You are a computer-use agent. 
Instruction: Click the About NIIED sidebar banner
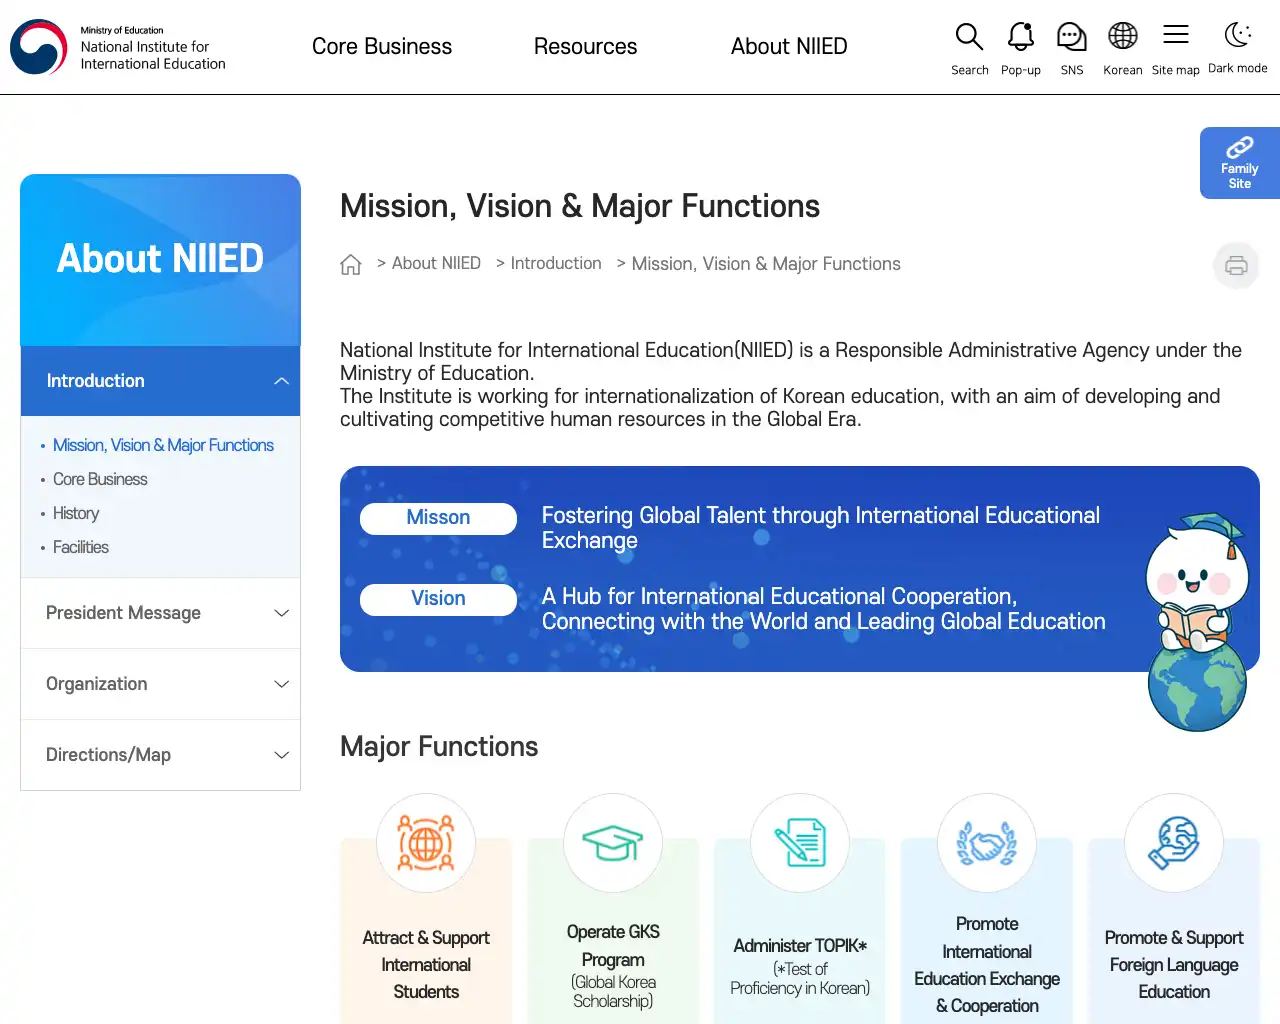[x=160, y=260]
